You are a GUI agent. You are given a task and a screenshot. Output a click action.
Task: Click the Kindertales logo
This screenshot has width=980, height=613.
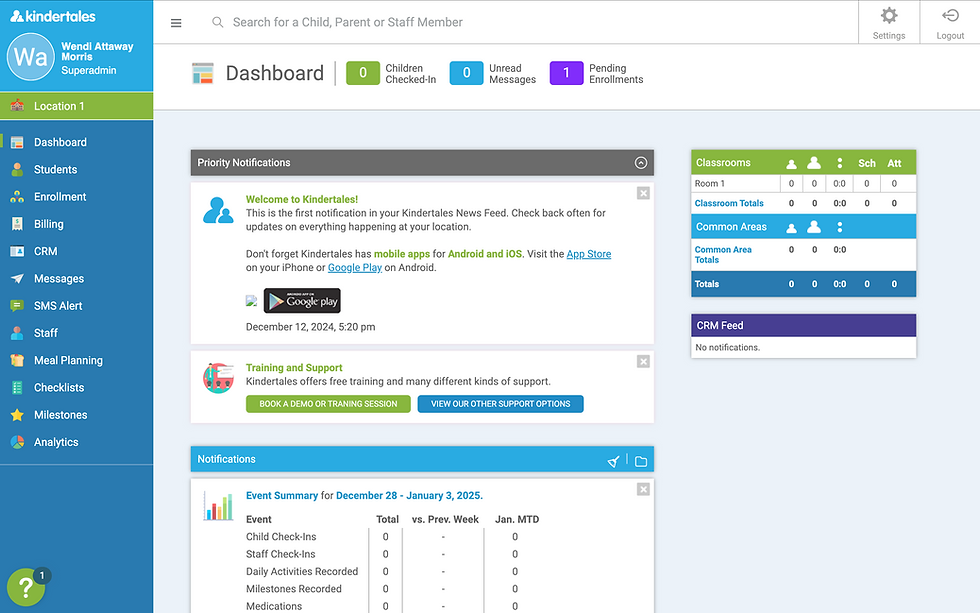tap(53, 16)
